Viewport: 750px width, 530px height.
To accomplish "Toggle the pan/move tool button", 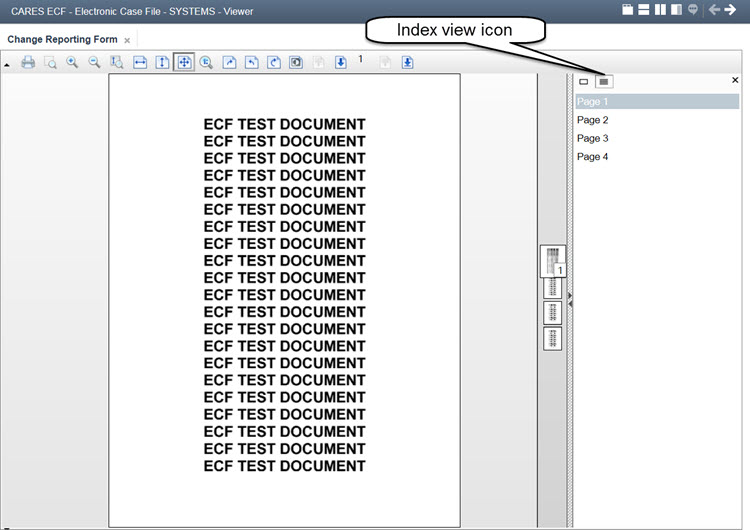I will [x=184, y=62].
